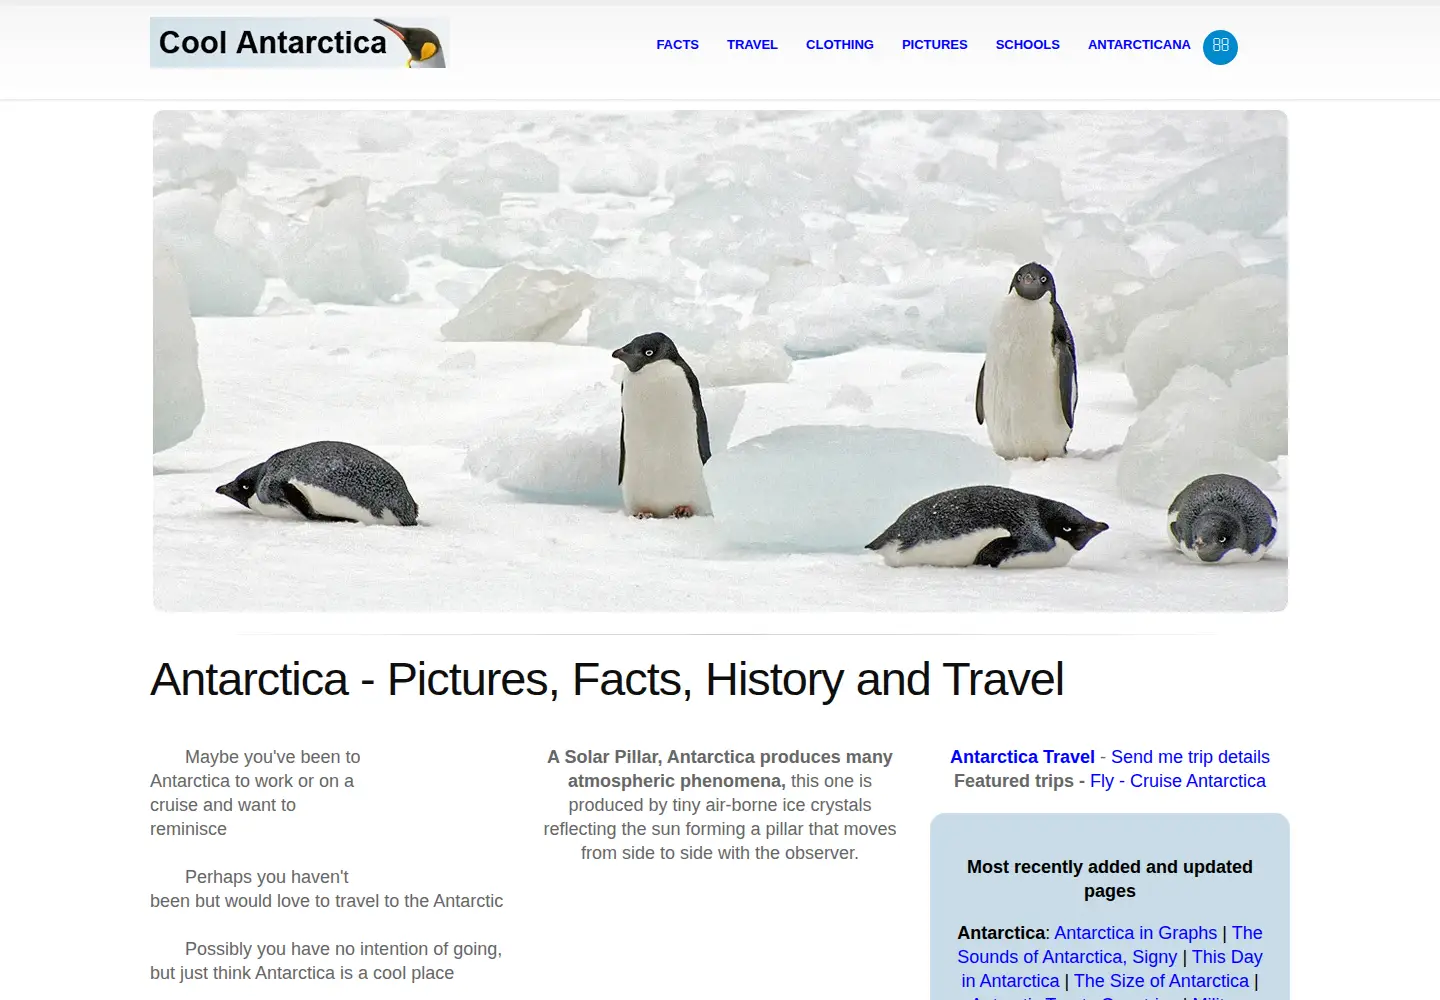The height and width of the screenshot is (1000, 1440).
Task: Click the 'A Solar Pillar' caption text
Action: [x=720, y=805]
